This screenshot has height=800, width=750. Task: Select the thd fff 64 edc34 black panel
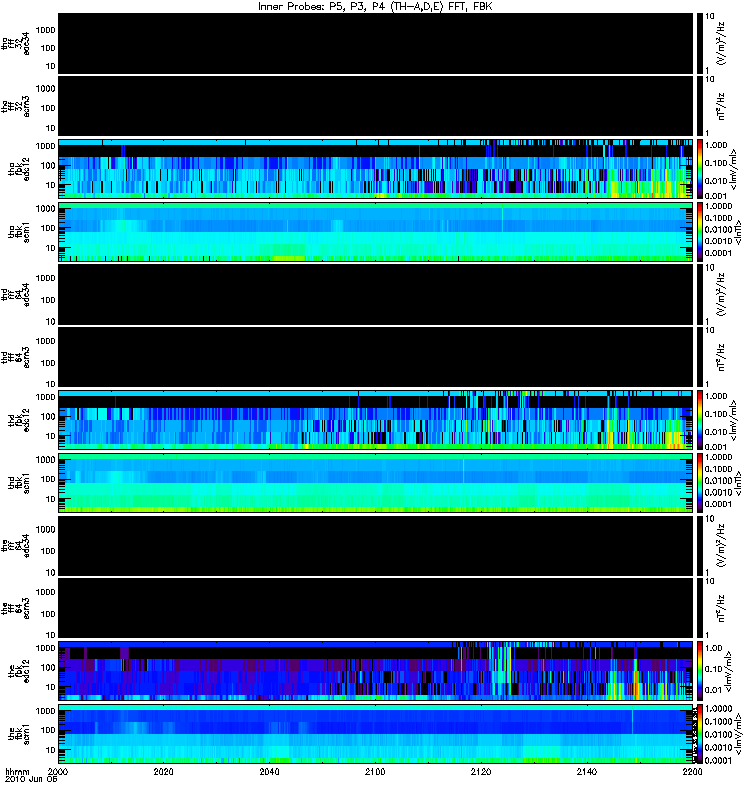coord(376,294)
